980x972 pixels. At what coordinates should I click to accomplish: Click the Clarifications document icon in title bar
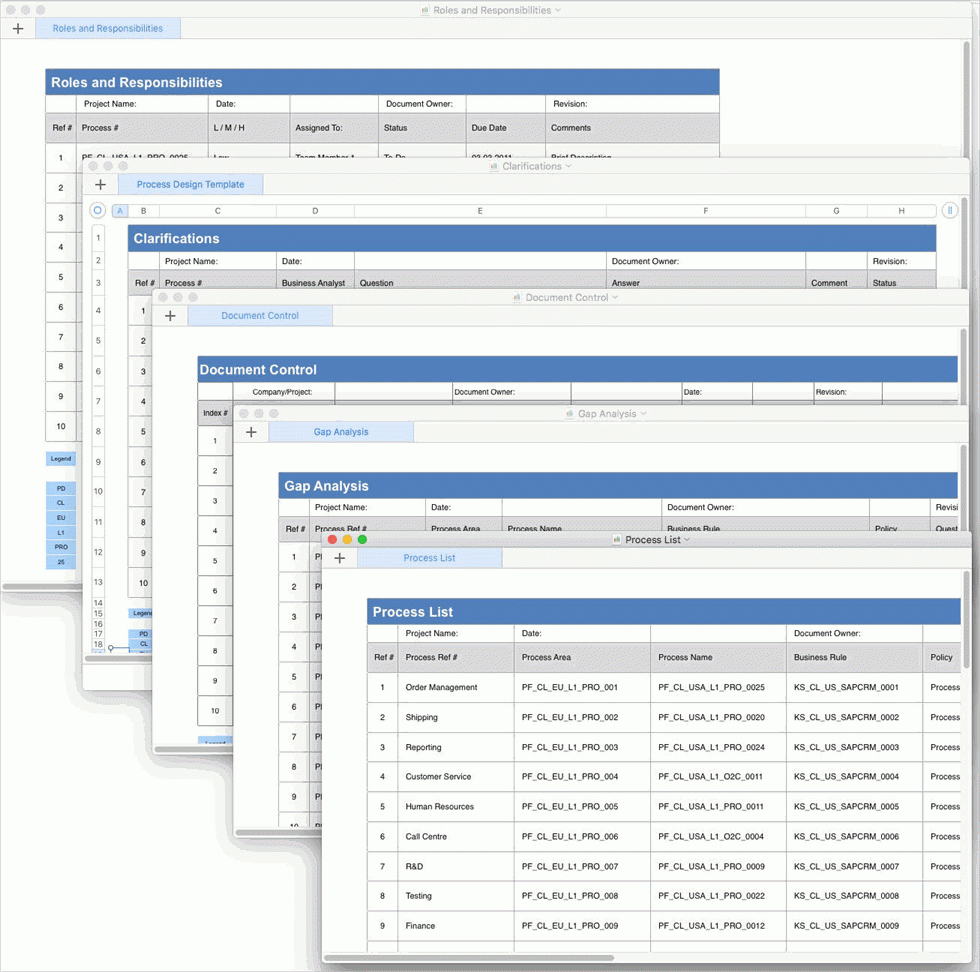(x=494, y=166)
